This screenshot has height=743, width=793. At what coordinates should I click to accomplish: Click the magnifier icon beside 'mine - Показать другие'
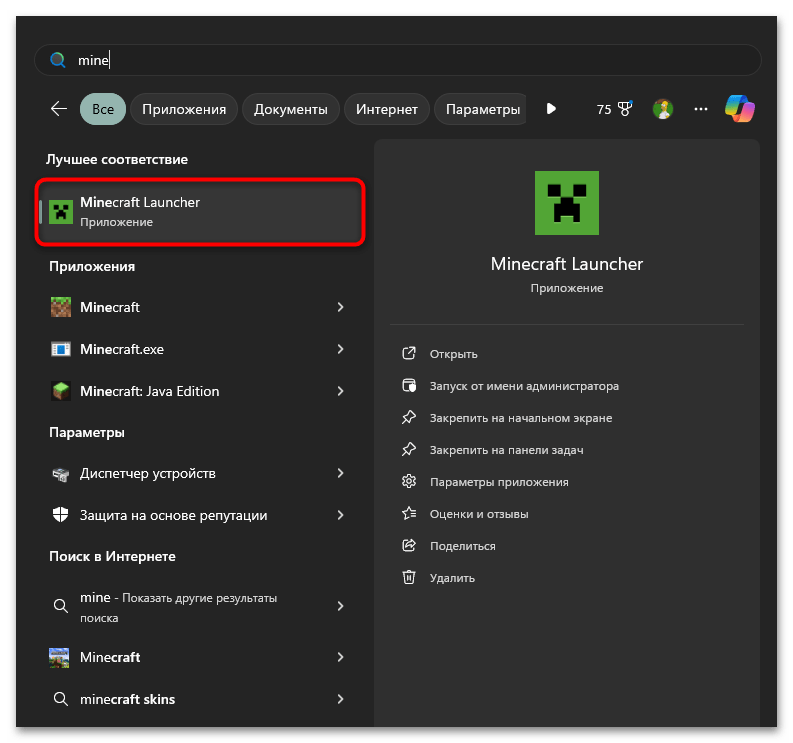(x=61, y=605)
